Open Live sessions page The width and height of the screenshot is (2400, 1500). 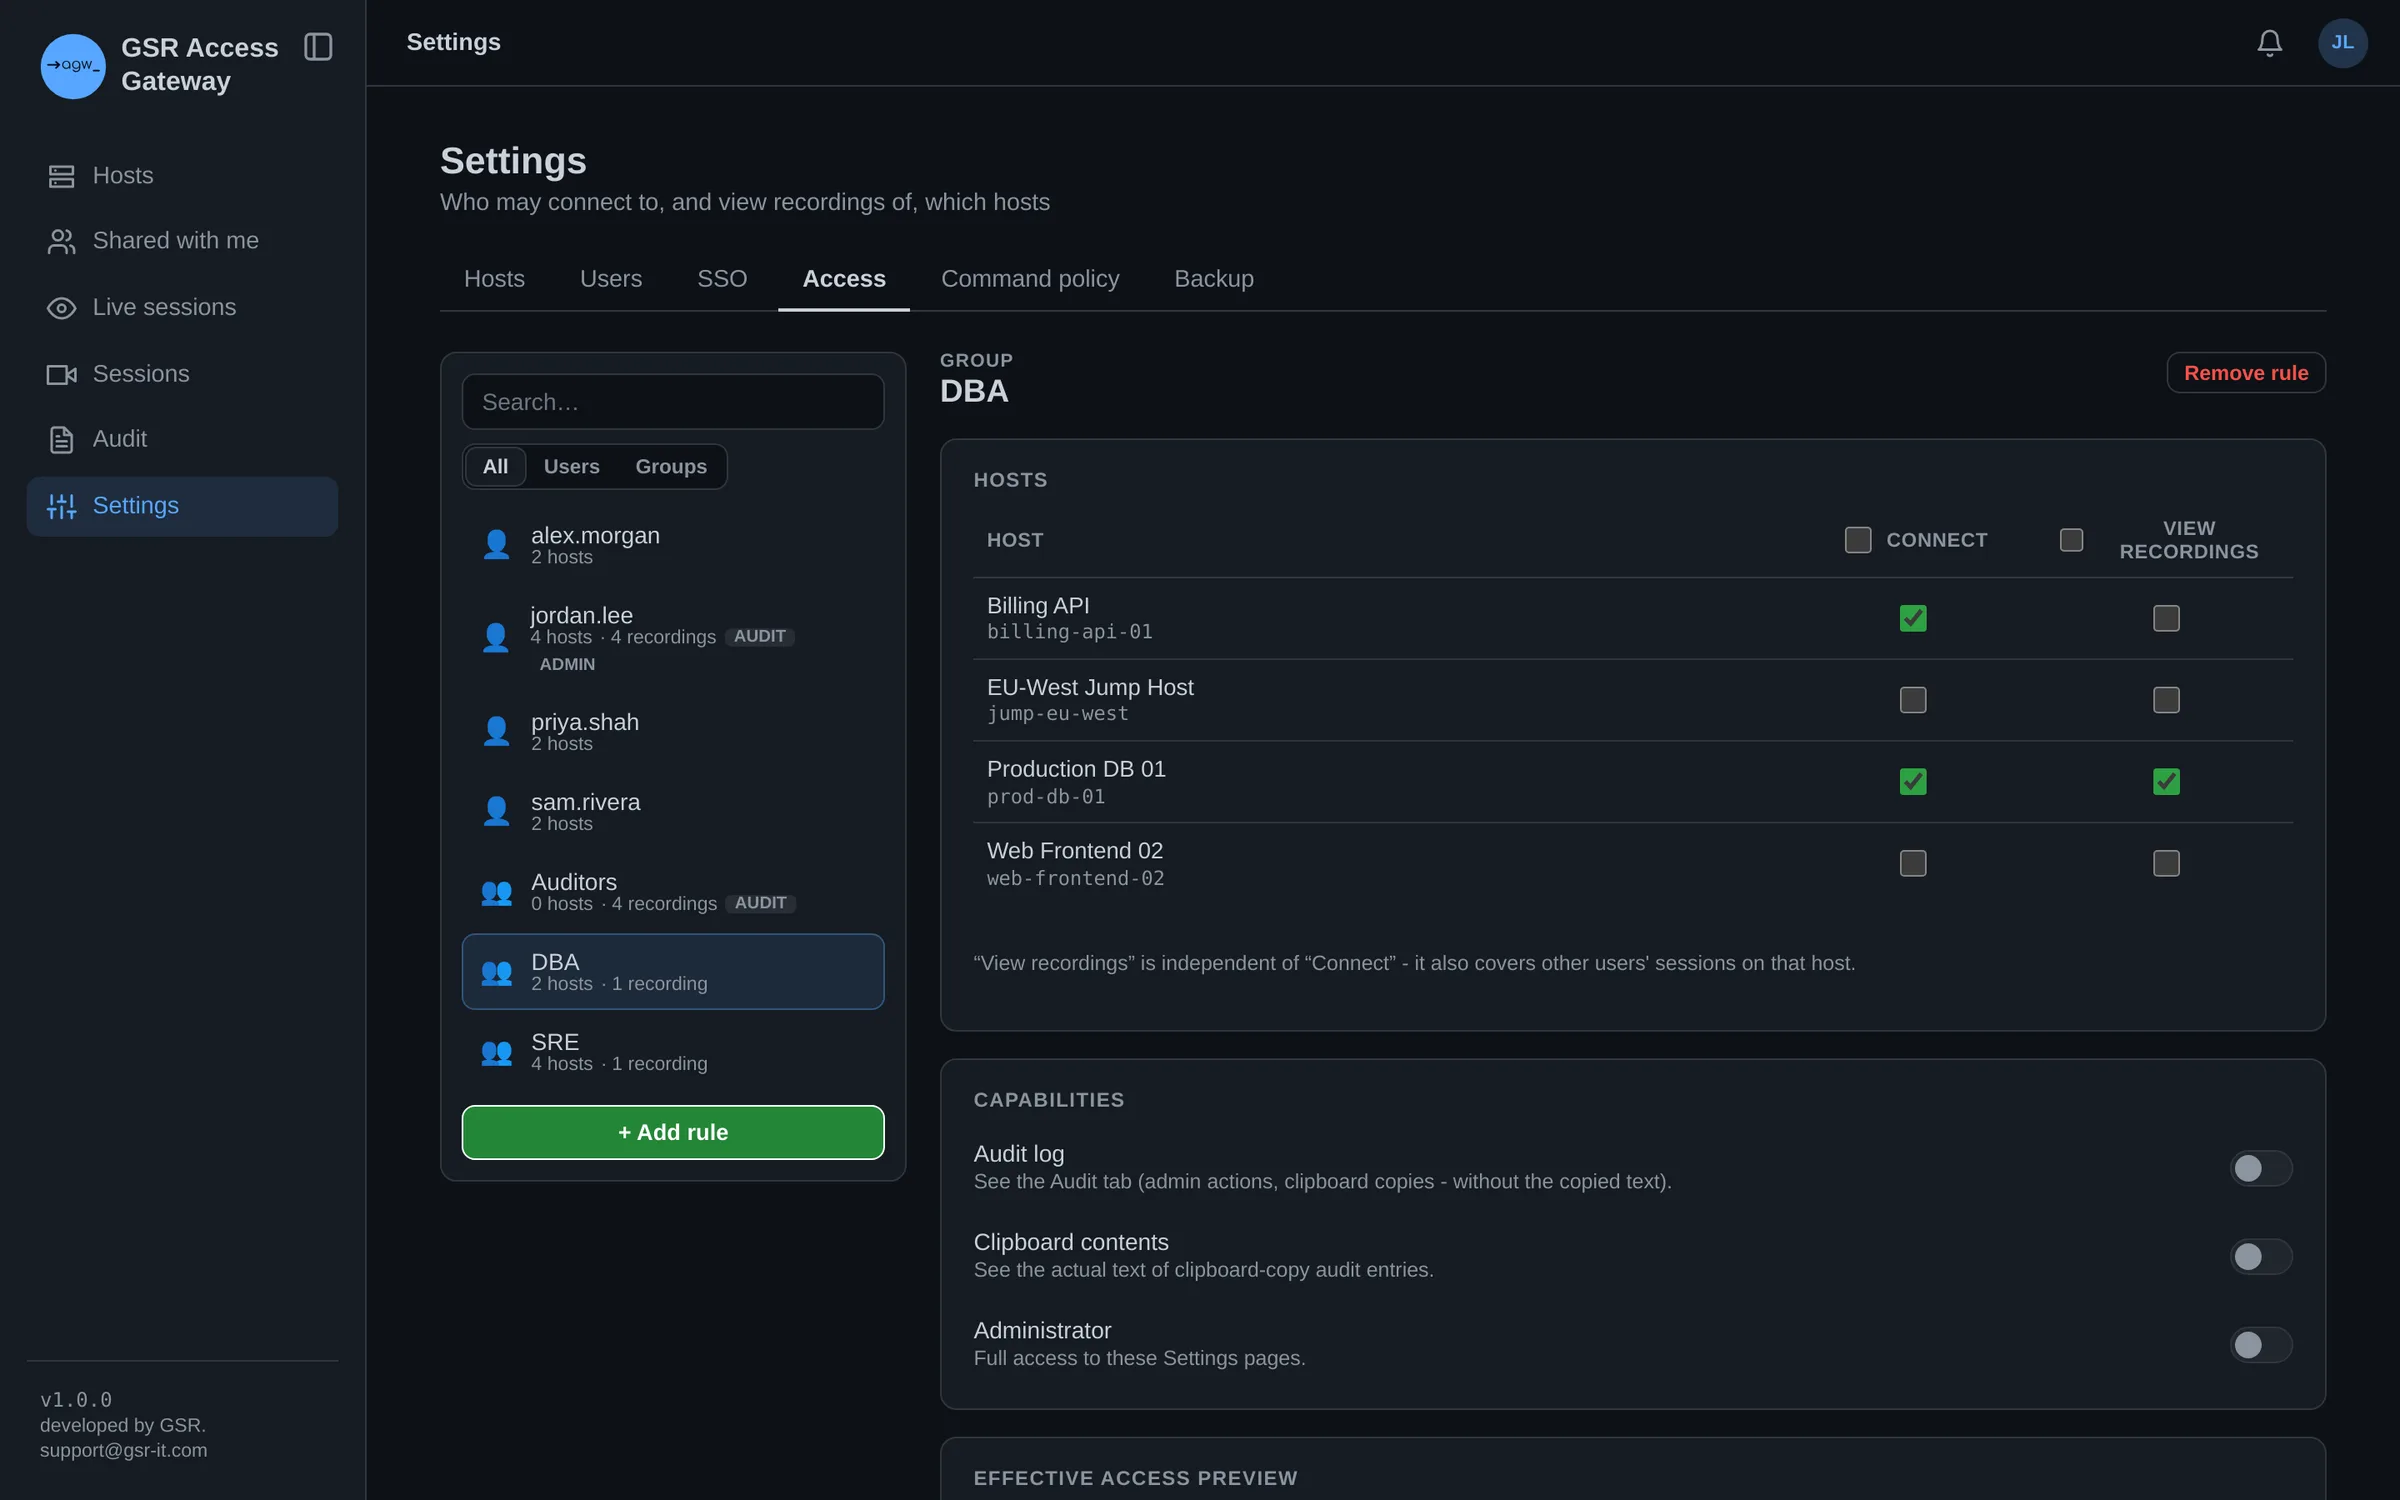182,307
